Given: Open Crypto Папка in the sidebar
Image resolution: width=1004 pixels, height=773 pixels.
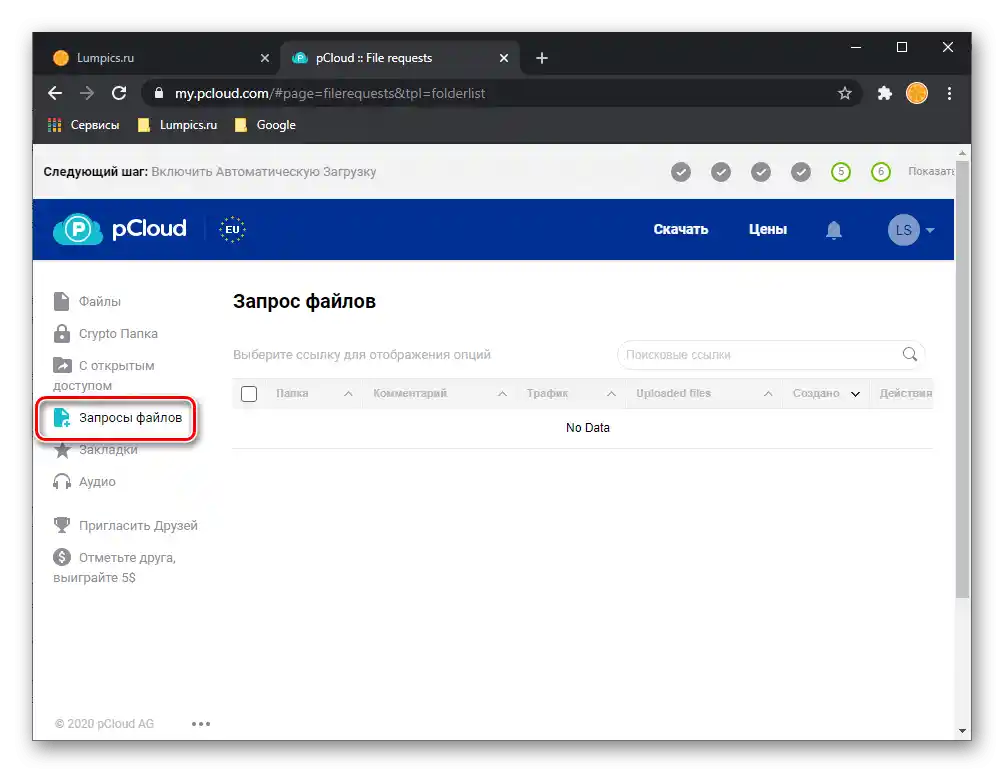Looking at the screenshot, I should (x=106, y=334).
